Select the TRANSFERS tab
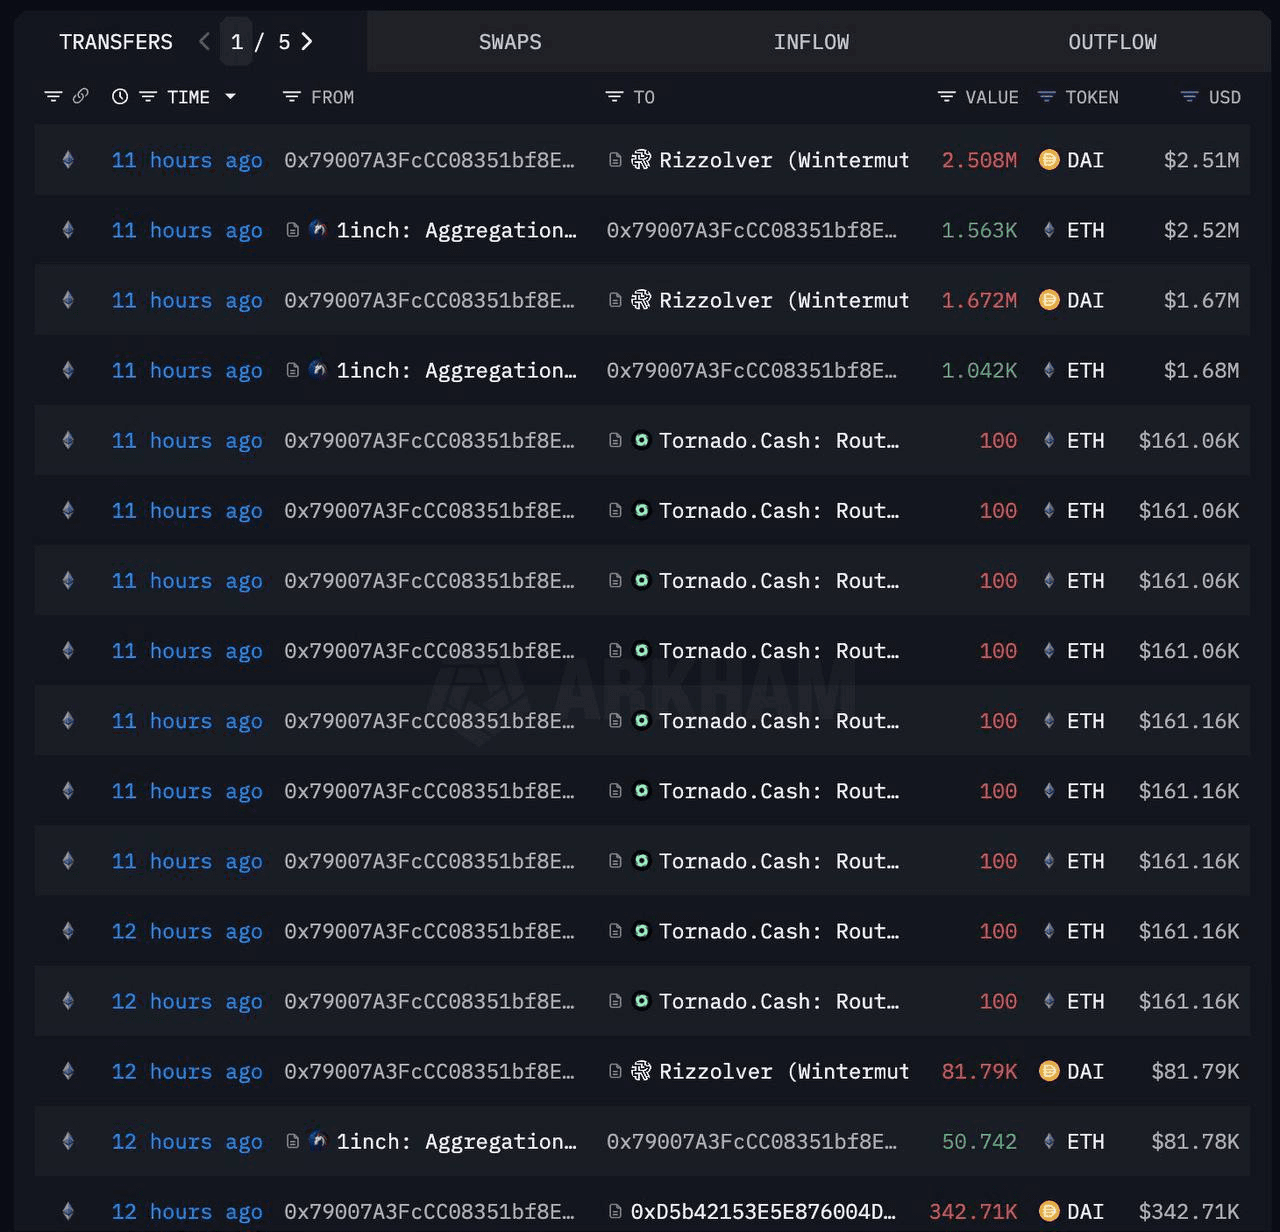The image size is (1280, 1232). point(116,42)
